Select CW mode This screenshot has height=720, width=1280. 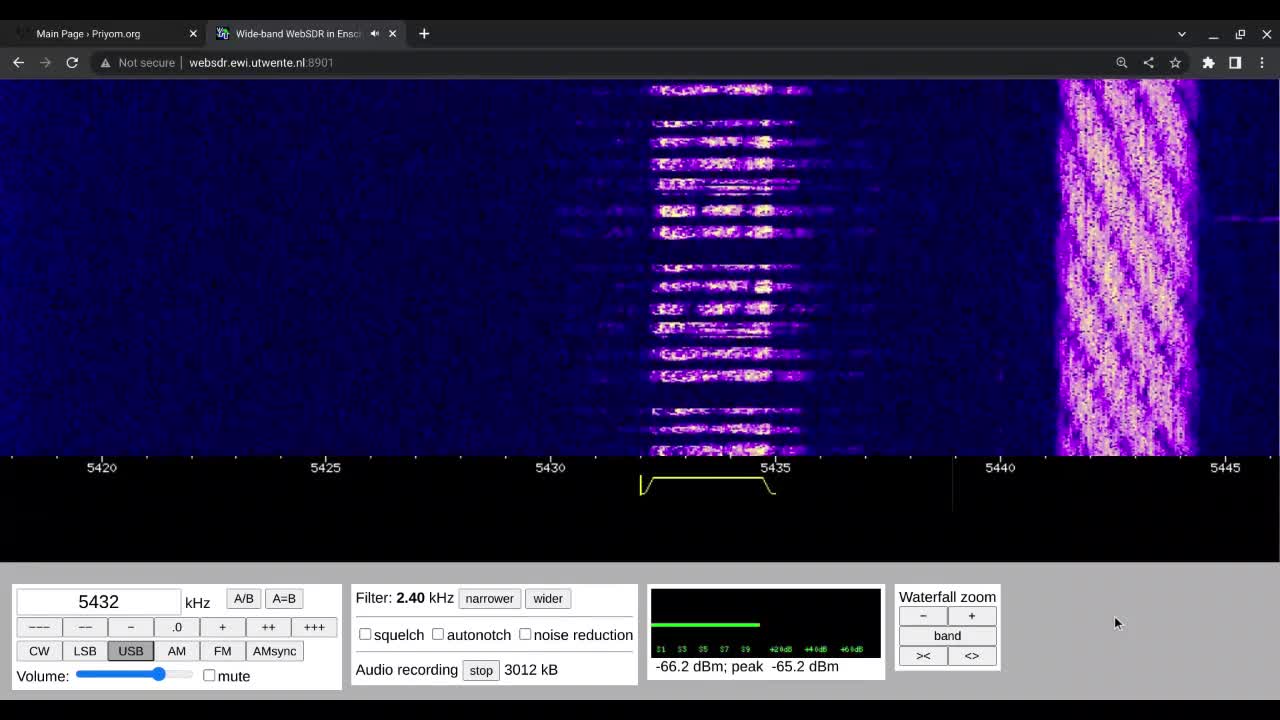39,651
